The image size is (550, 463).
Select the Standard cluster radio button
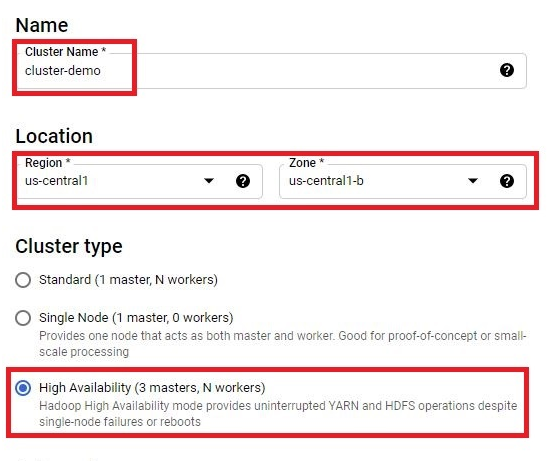coord(23,280)
